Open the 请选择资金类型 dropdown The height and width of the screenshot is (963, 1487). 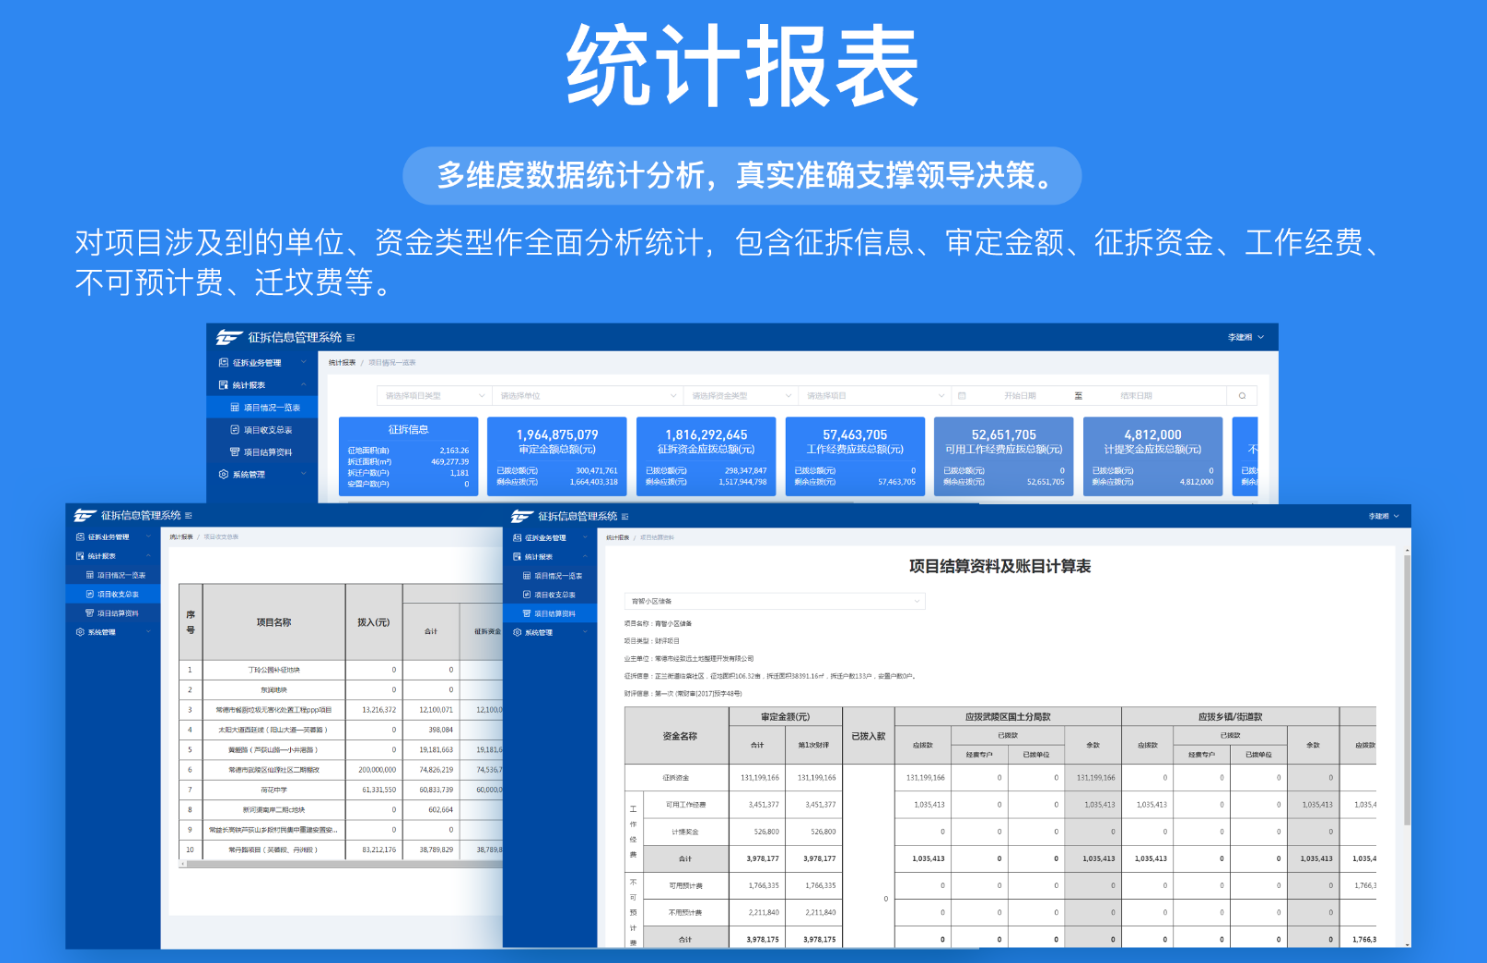point(740,396)
